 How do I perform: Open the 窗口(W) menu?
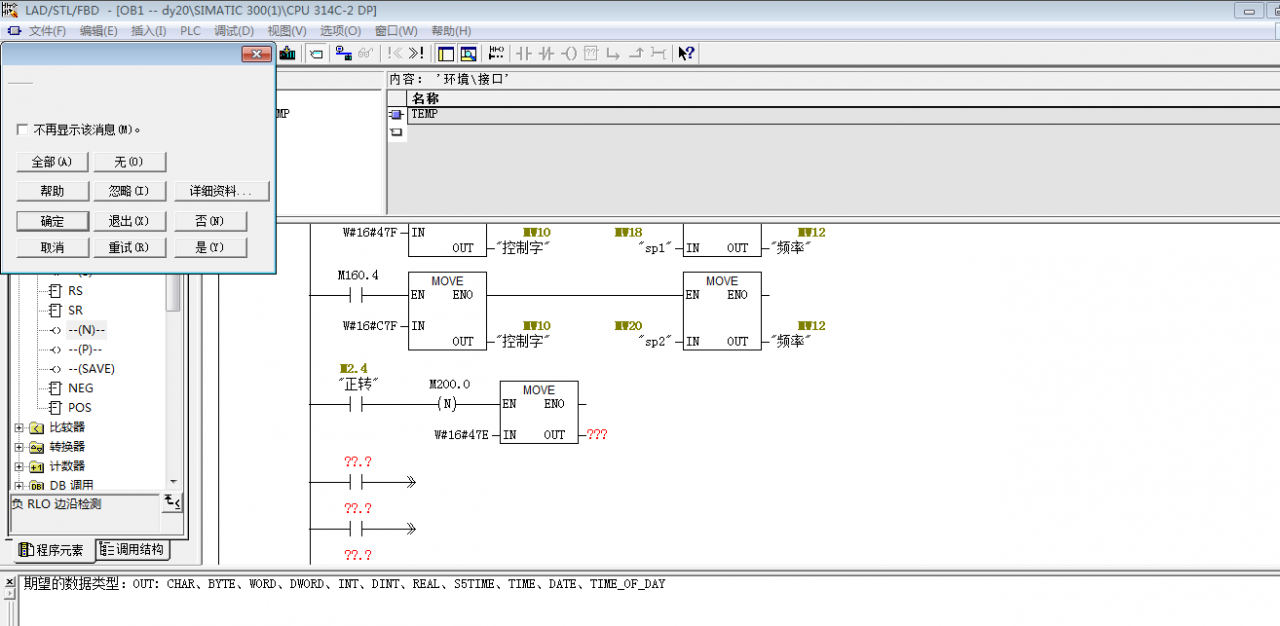(396, 31)
